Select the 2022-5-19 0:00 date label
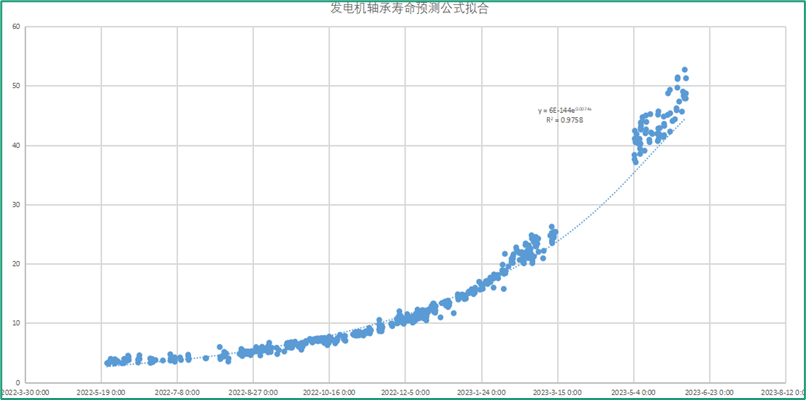The height and width of the screenshot is (400, 806). (x=102, y=392)
